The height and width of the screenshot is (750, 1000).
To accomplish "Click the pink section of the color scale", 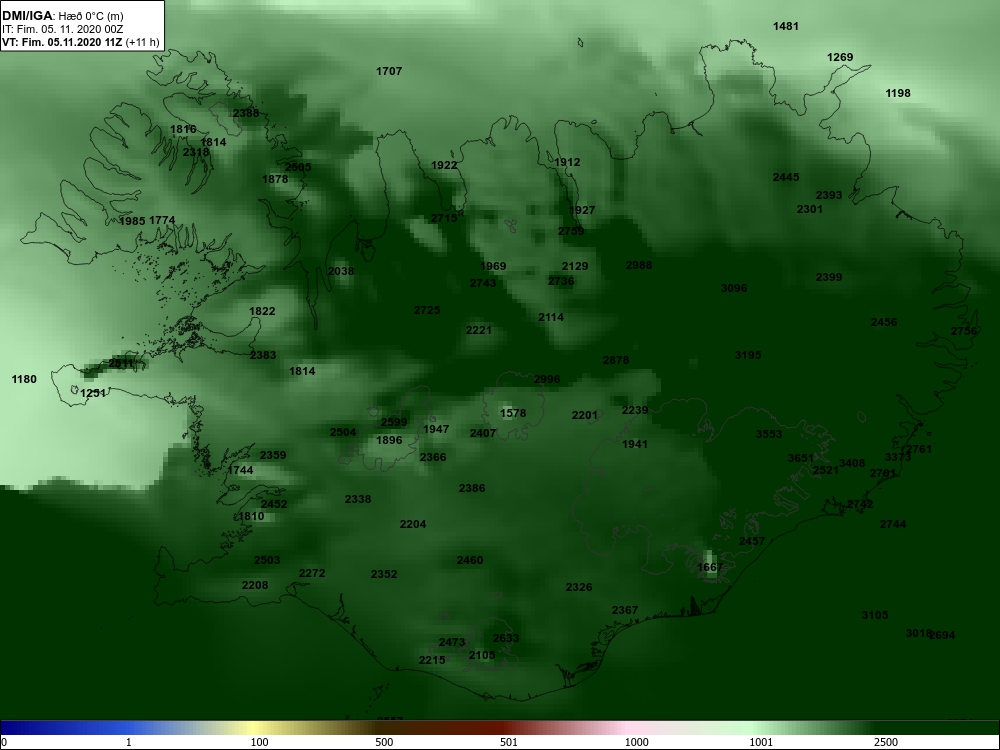I will tap(628, 728).
